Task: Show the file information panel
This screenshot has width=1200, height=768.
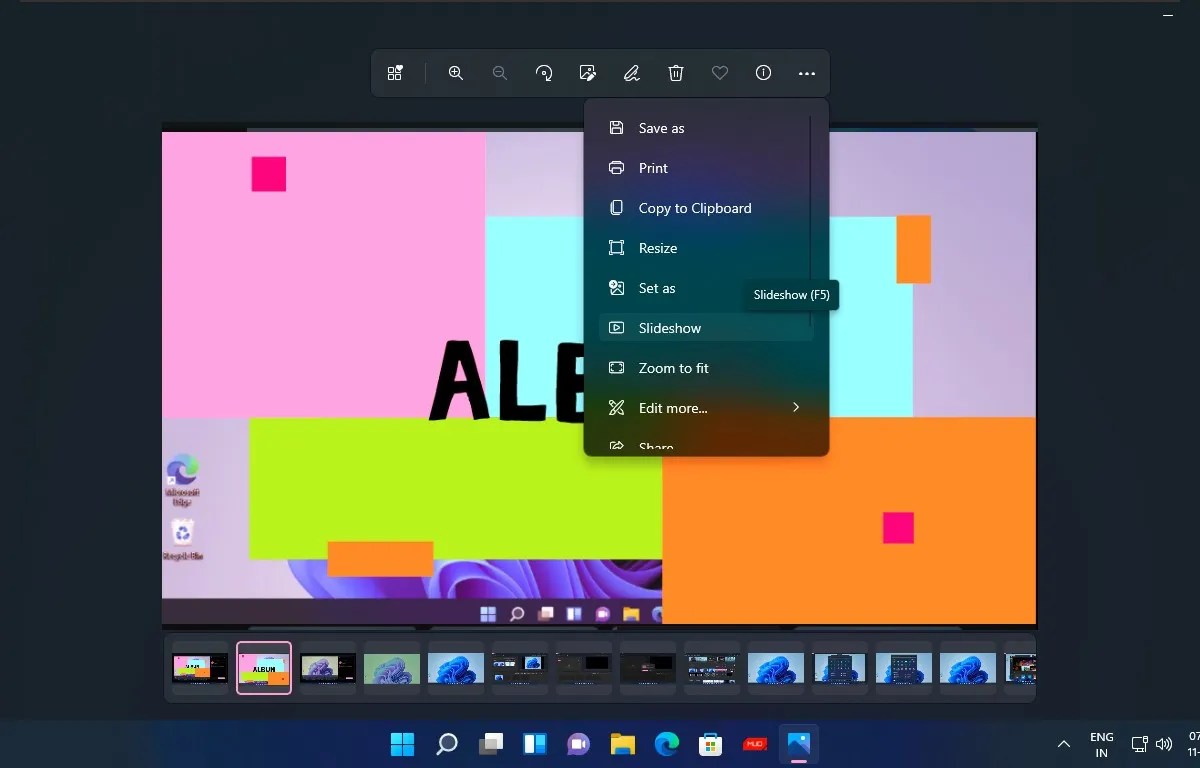Action: (763, 72)
